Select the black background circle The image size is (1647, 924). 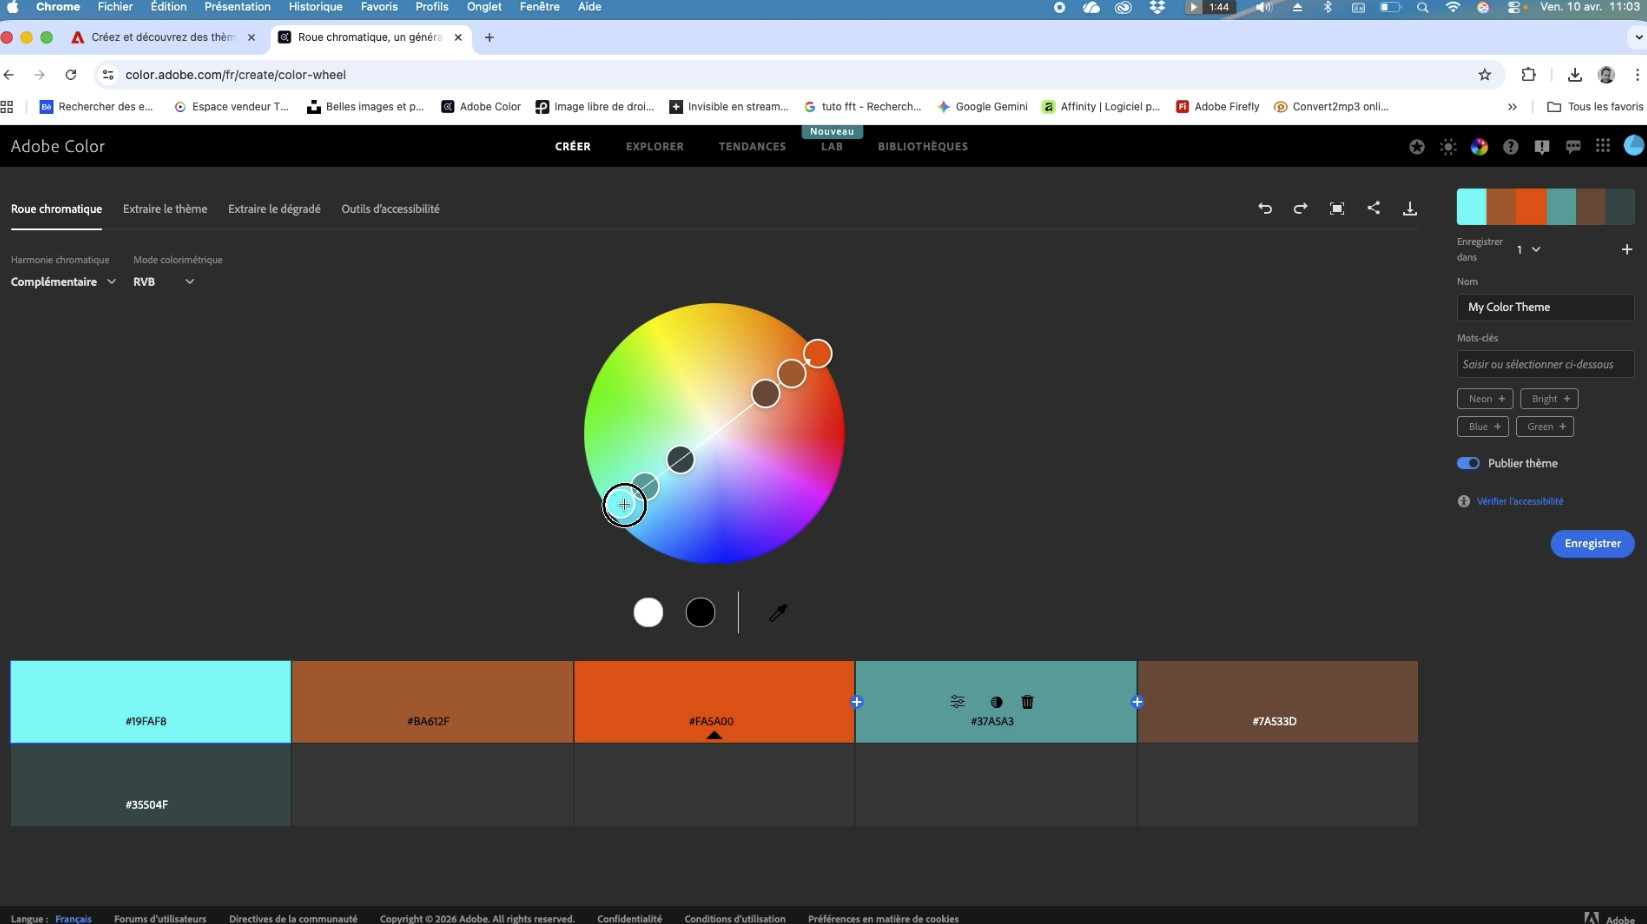tap(700, 612)
